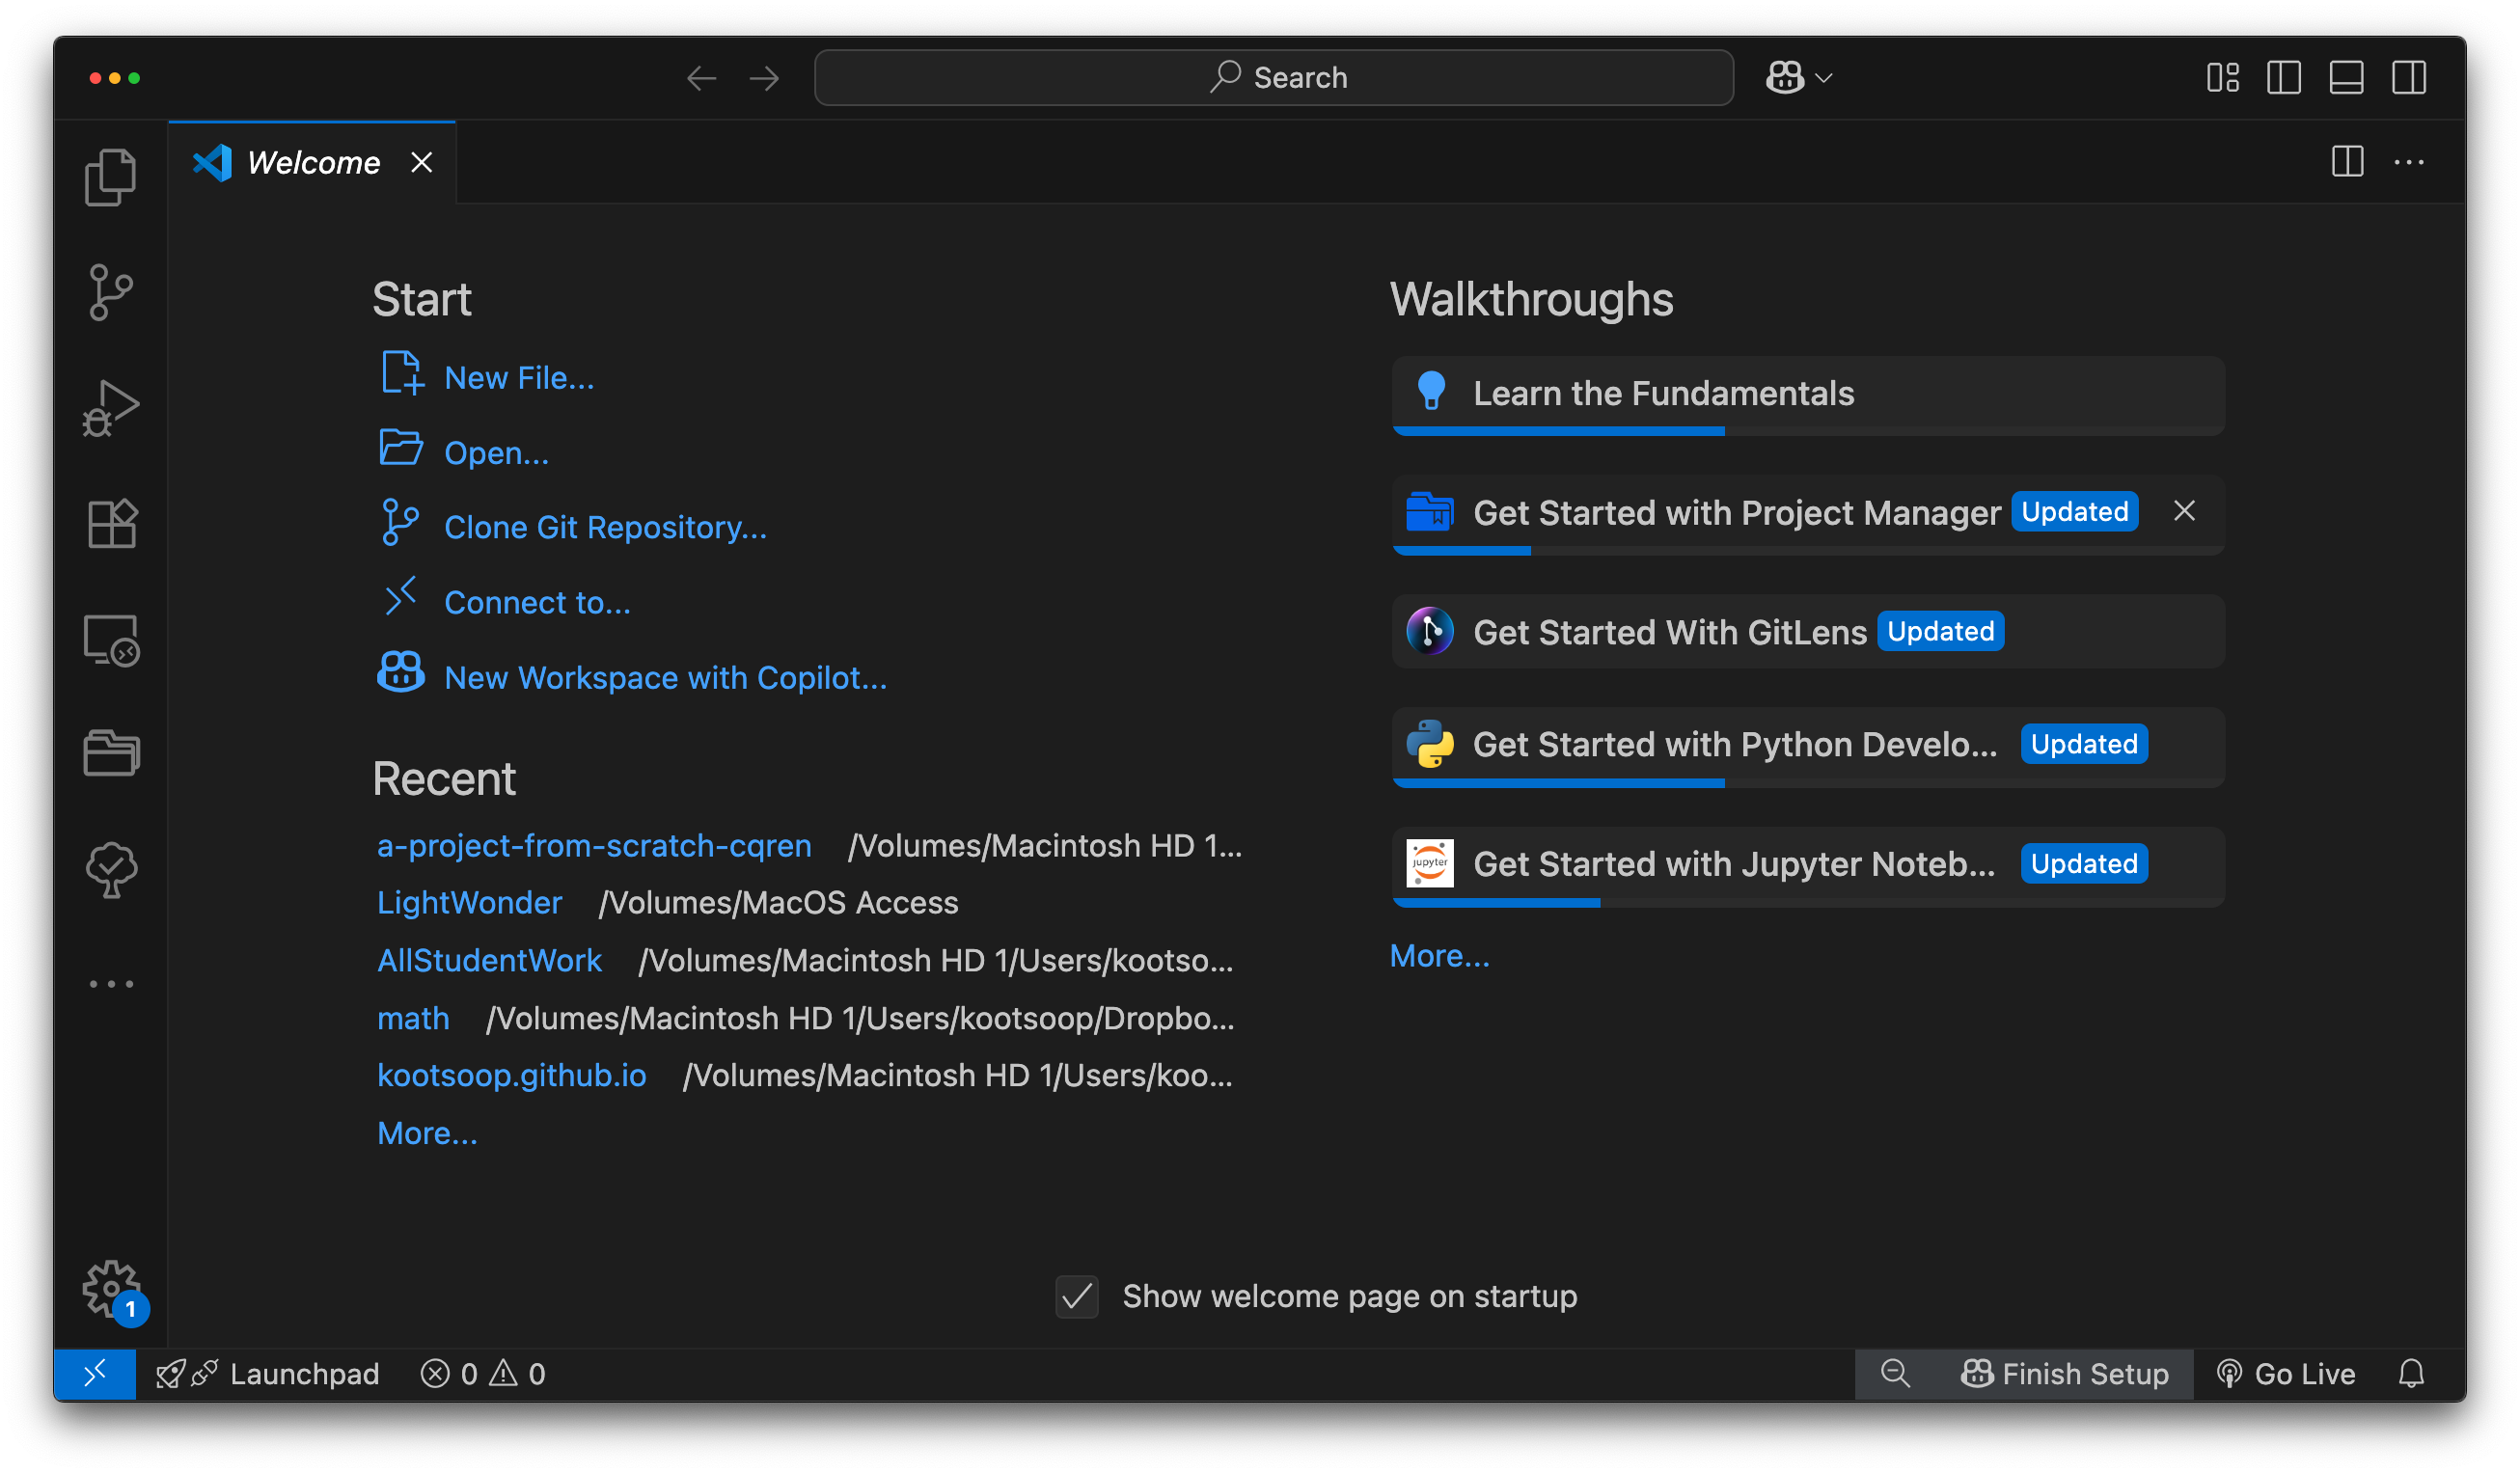
Task: Open Source Control view
Action: (111, 292)
